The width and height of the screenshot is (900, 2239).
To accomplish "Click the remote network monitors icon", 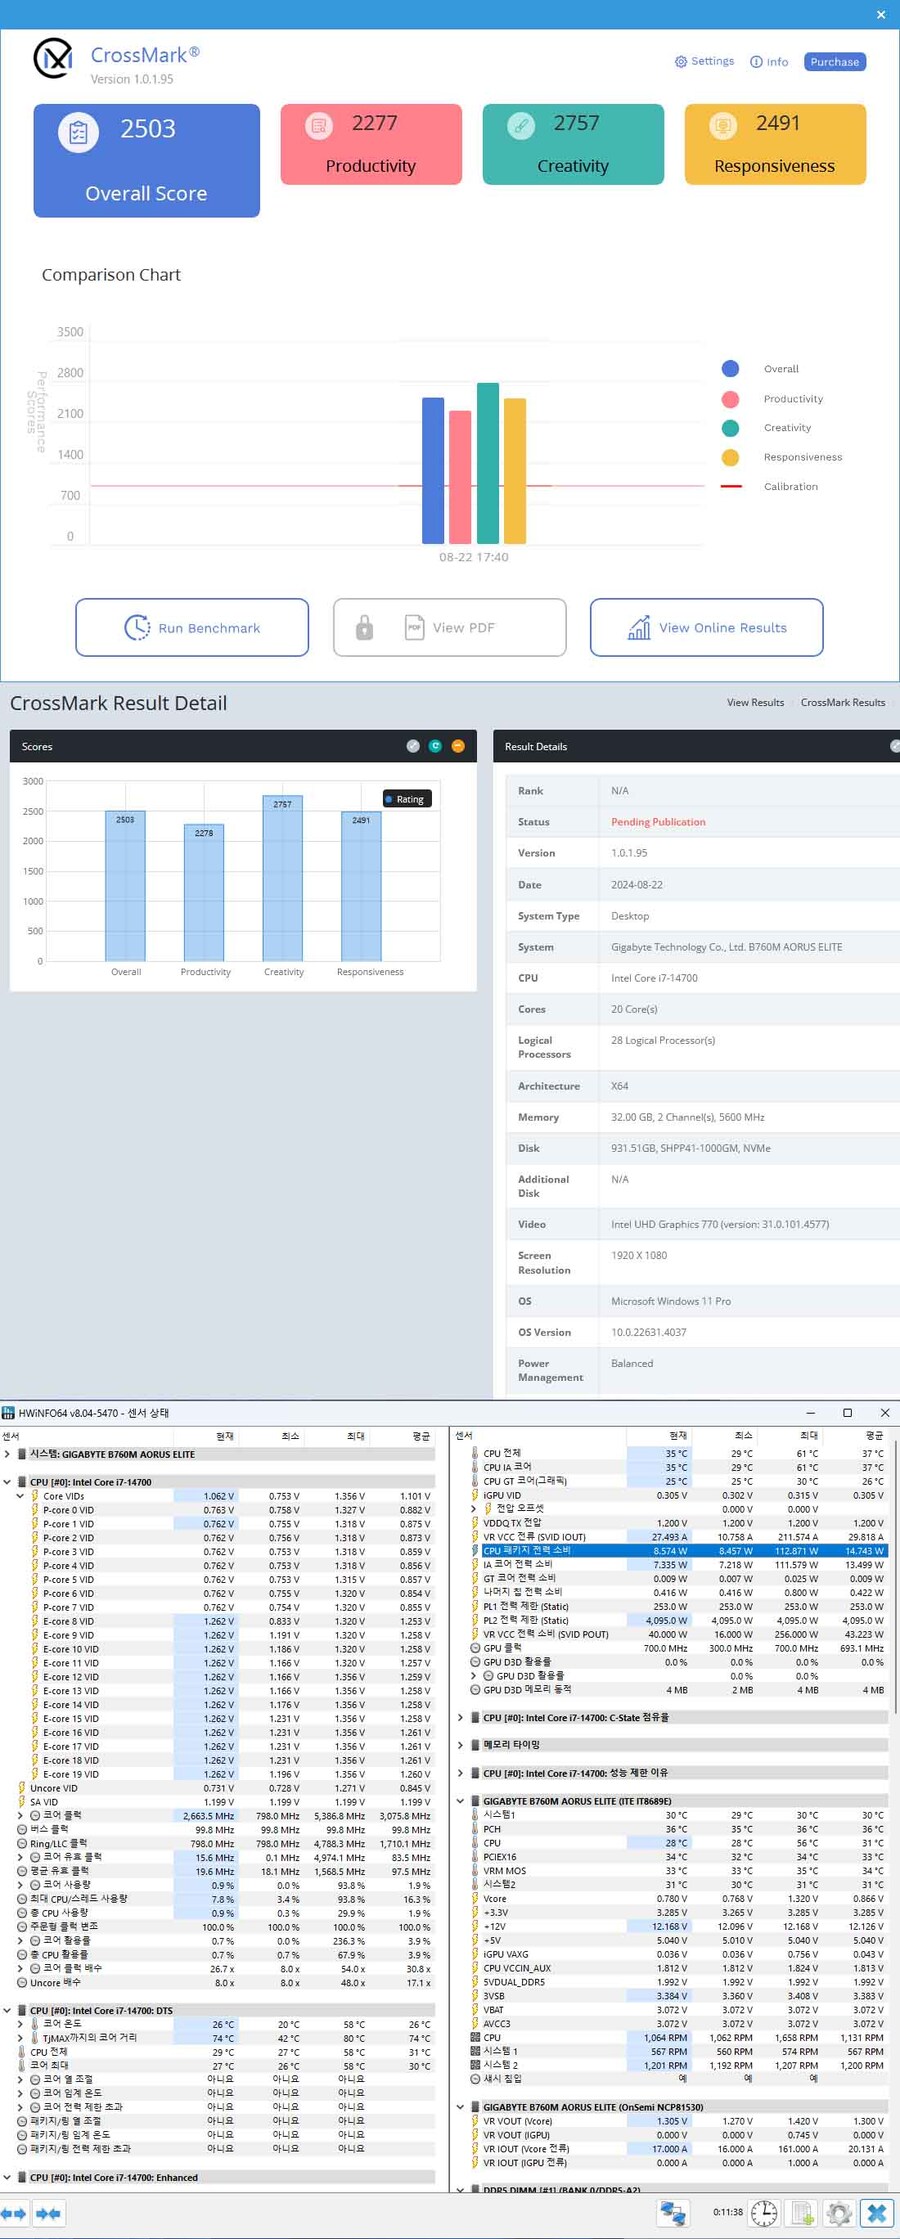I will point(673,2213).
